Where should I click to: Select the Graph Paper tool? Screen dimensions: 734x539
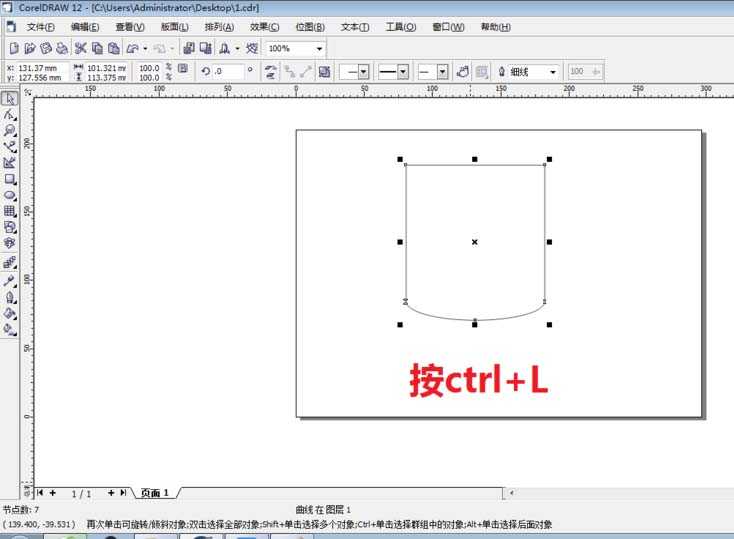click(x=10, y=211)
